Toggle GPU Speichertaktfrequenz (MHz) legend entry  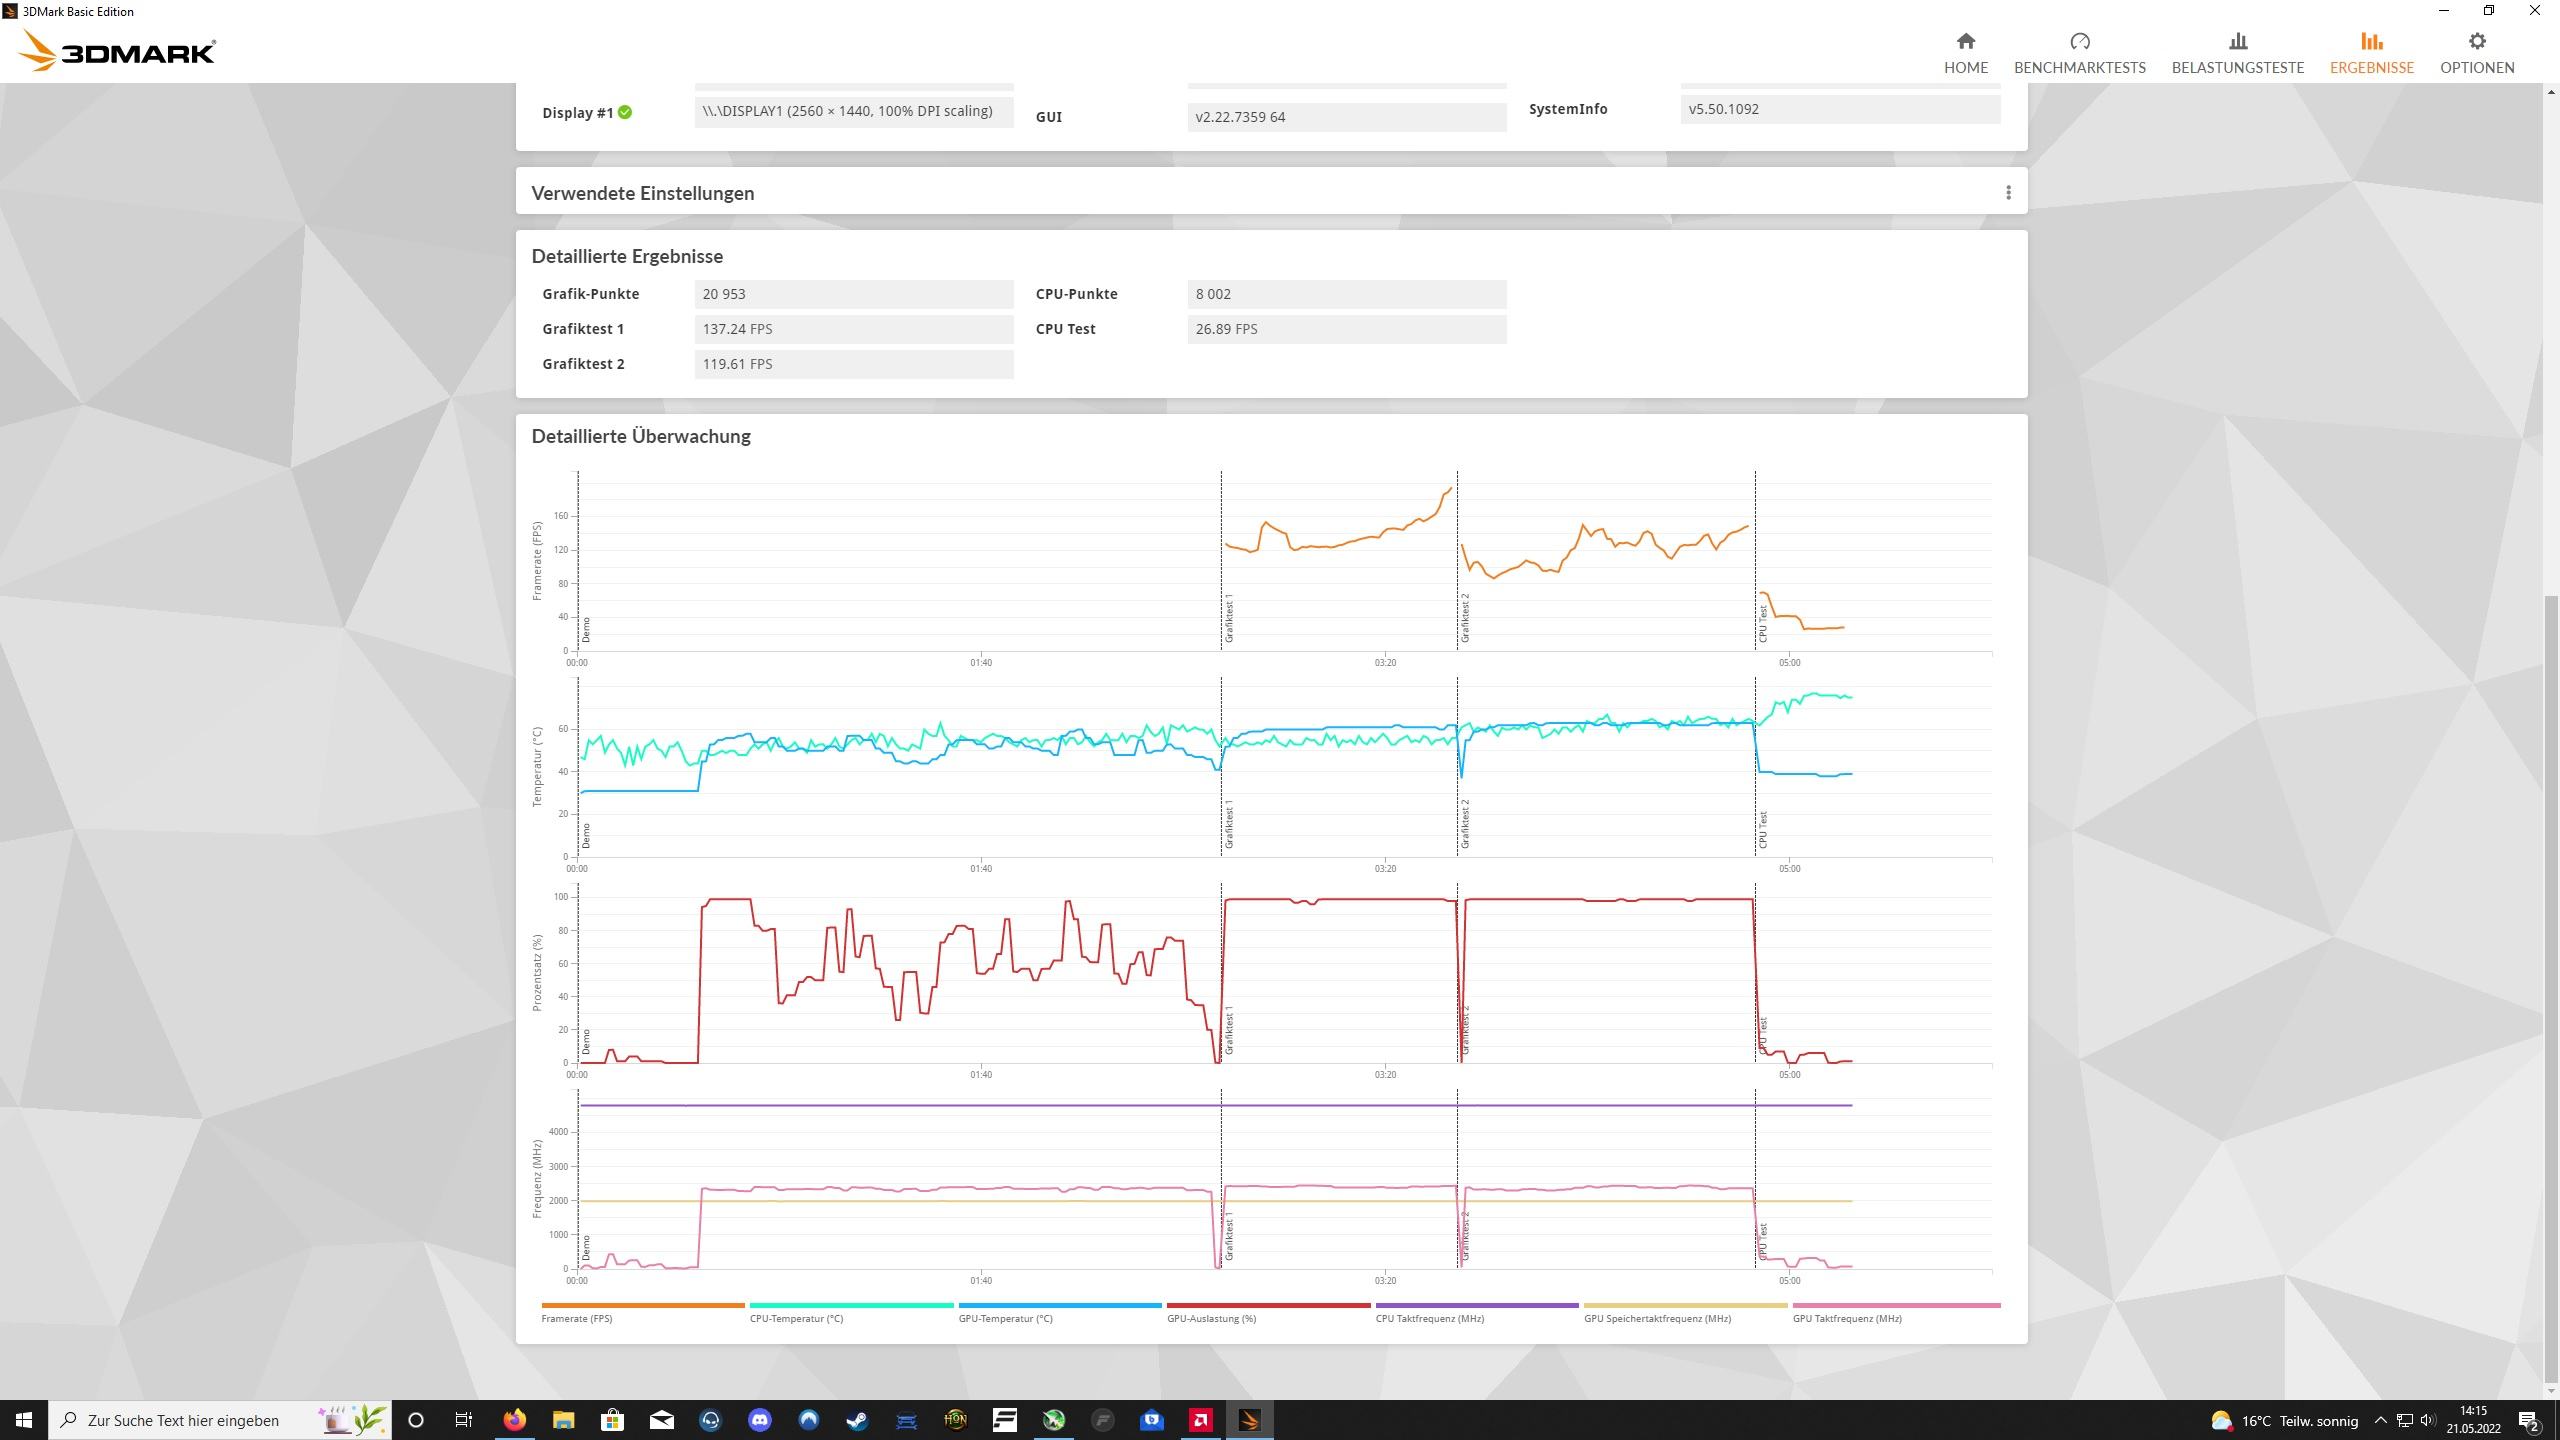(1685, 1312)
